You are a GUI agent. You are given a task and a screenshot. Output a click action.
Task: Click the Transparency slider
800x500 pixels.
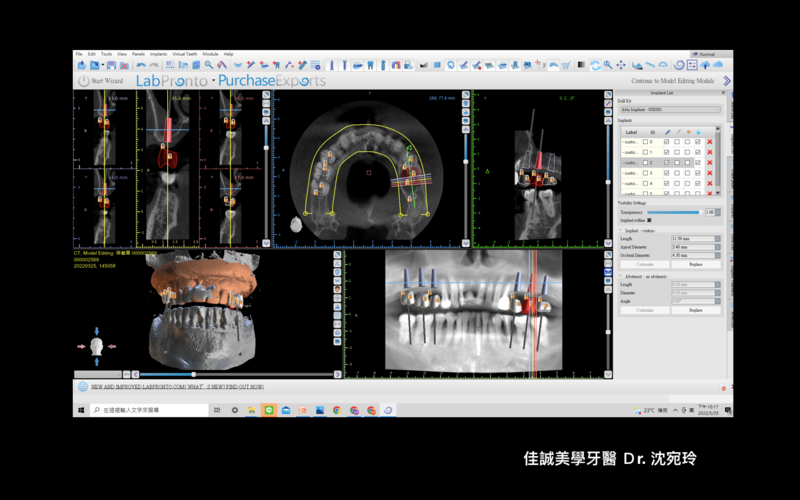(x=674, y=212)
